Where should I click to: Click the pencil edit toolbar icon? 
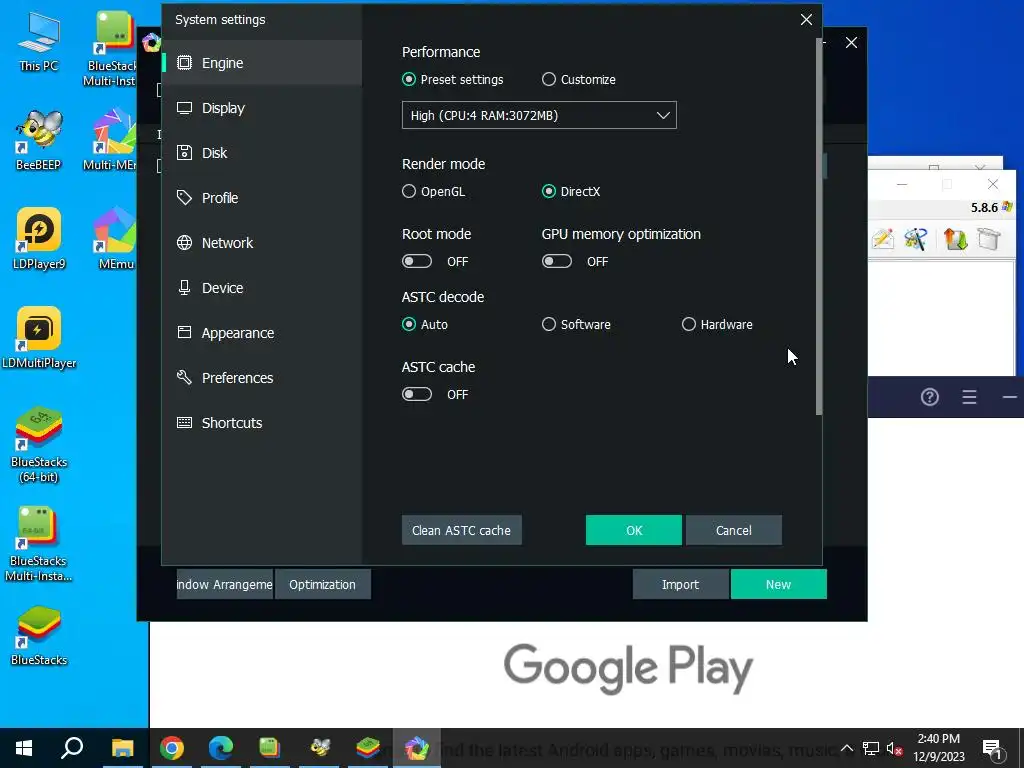point(882,239)
